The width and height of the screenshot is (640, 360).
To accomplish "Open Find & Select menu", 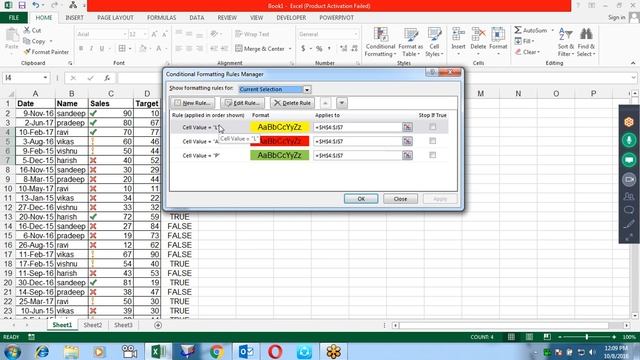I will (x=586, y=42).
